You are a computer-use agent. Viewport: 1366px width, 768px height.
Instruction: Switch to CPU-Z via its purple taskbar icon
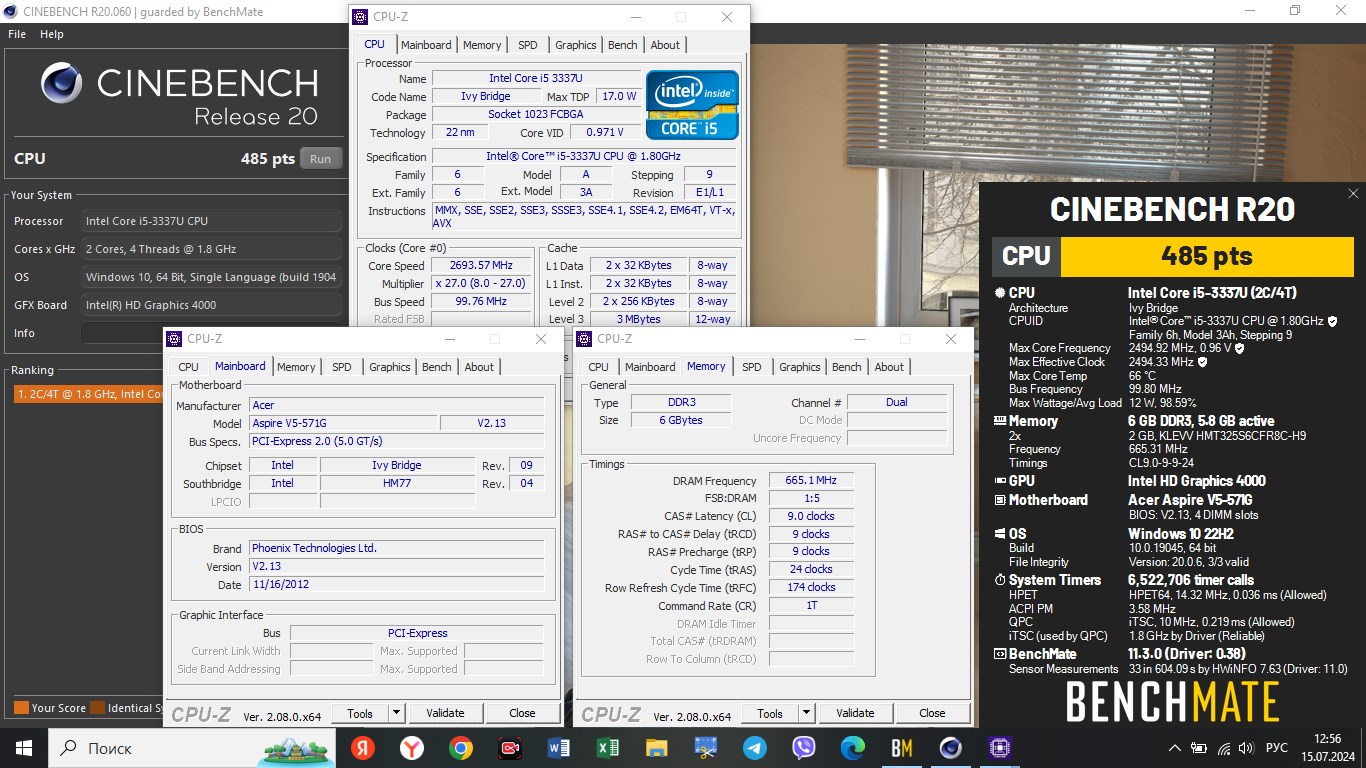click(x=998, y=747)
